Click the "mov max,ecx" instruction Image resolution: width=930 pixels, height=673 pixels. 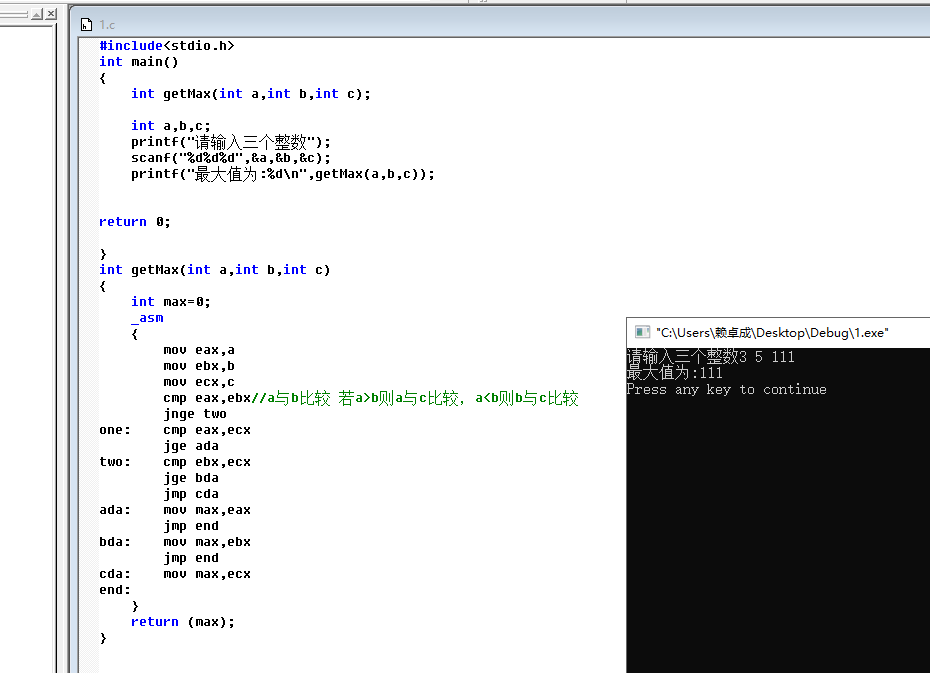pos(206,574)
